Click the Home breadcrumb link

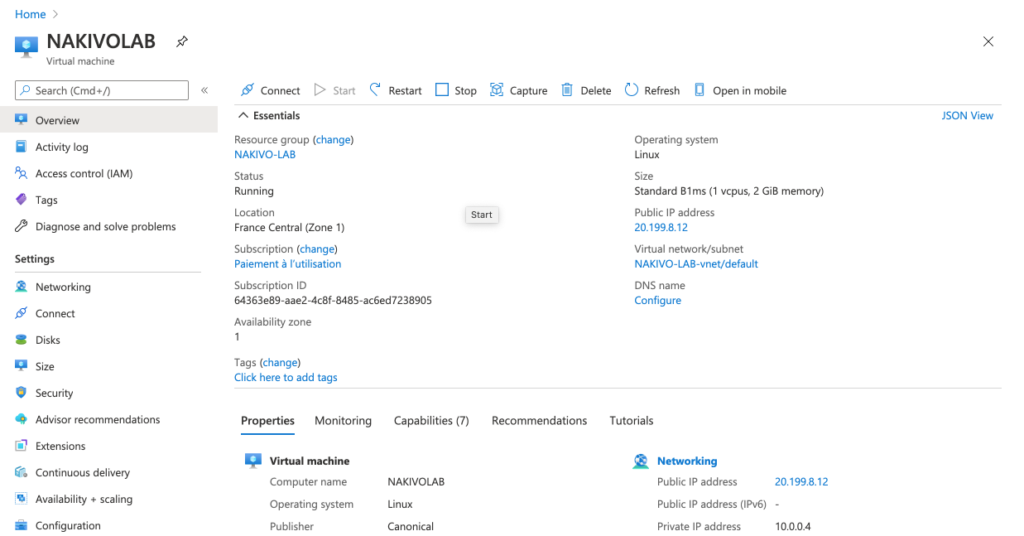tap(30, 14)
